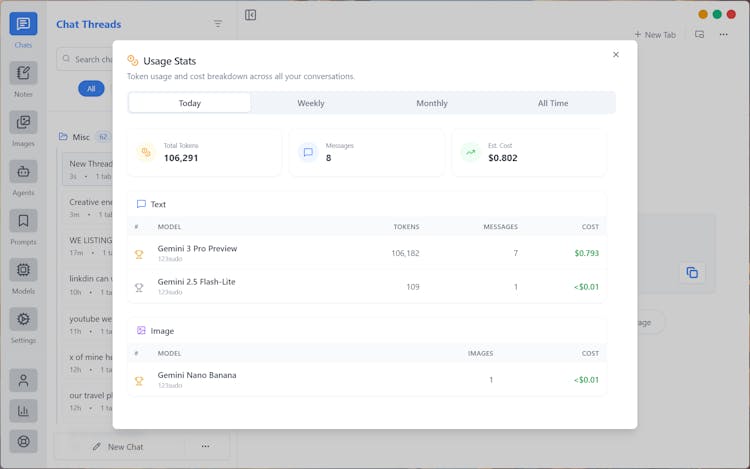The width and height of the screenshot is (750, 469).
Task: Expand the Misc folder
Action: pos(80,137)
